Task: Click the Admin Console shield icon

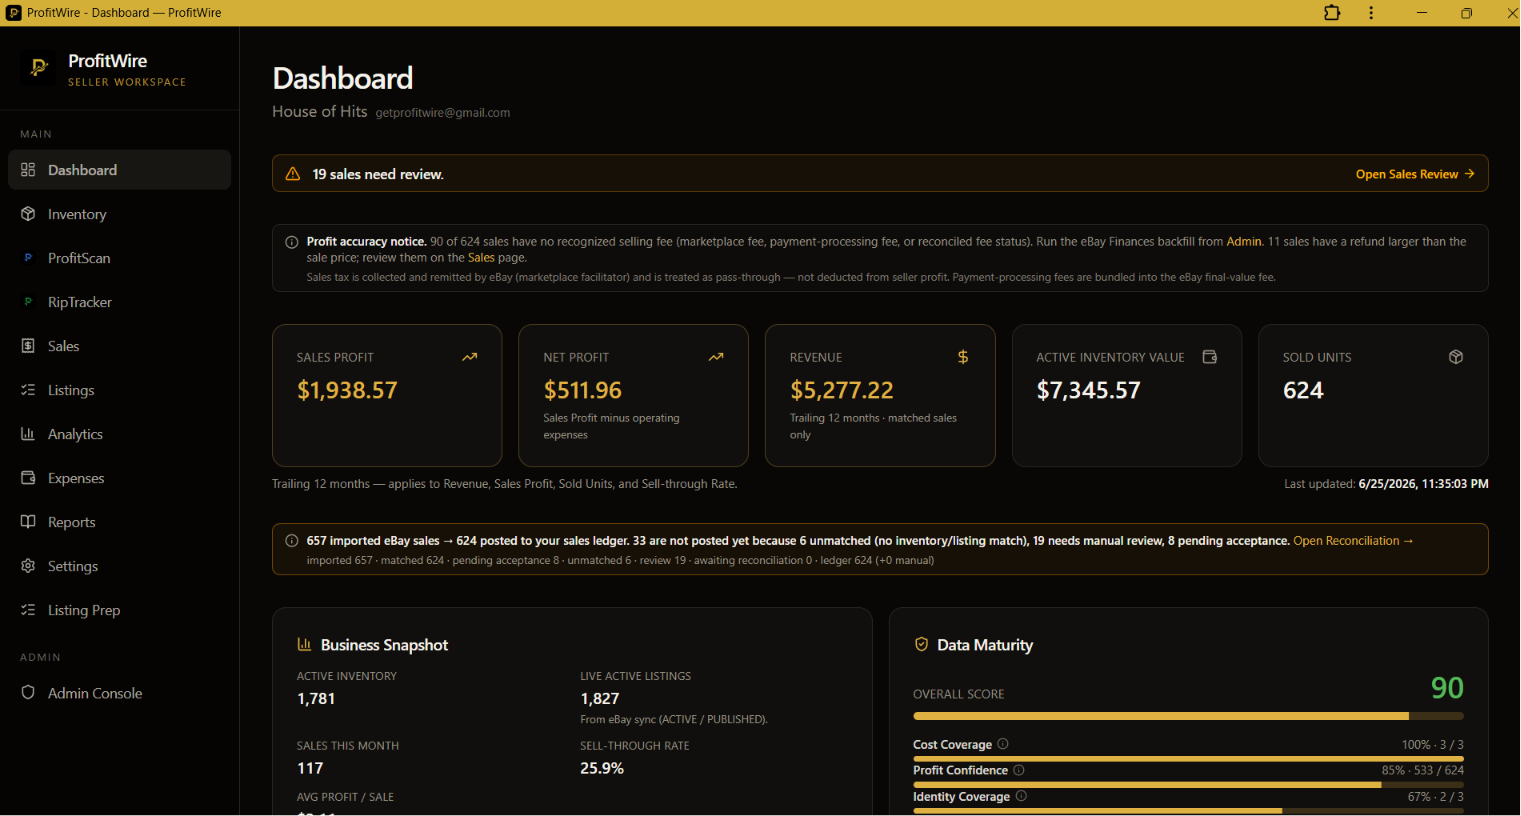Action: [x=28, y=693]
